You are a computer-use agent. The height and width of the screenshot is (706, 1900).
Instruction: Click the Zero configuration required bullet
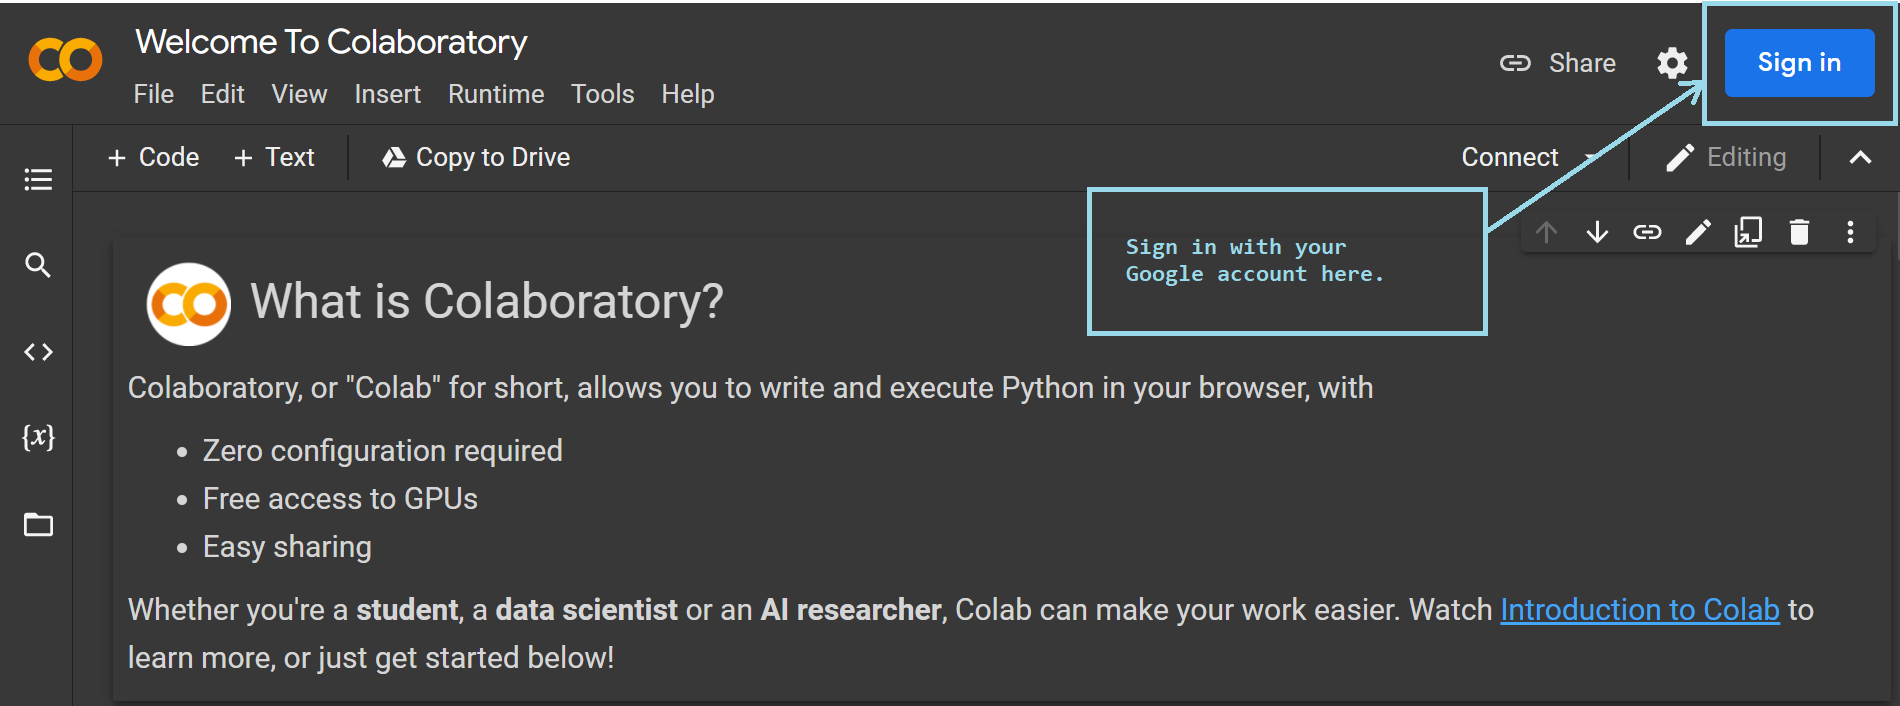[x=382, y=451]
